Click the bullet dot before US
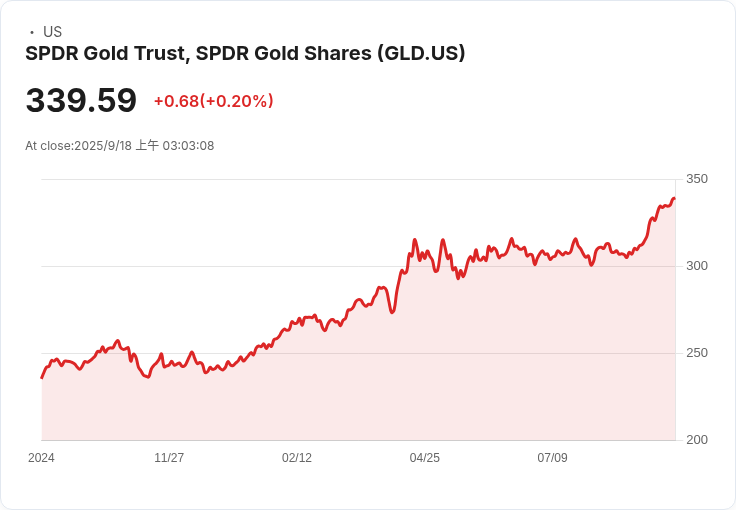 pos(32,32)
